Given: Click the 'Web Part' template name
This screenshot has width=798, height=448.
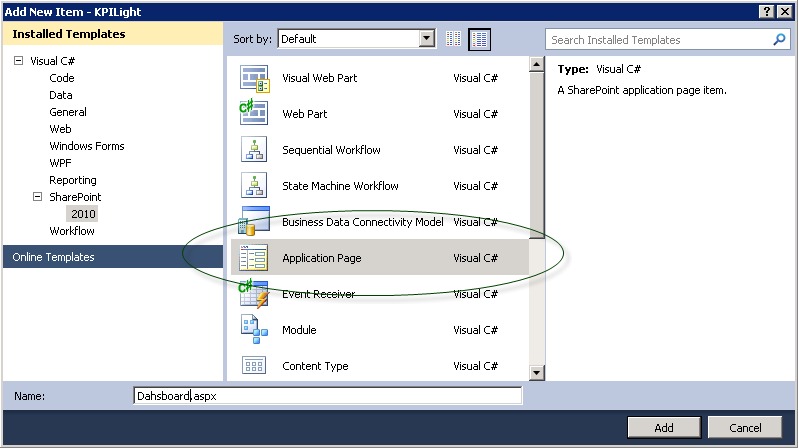Looking at the screenshot, I should [x=304, y=114].
